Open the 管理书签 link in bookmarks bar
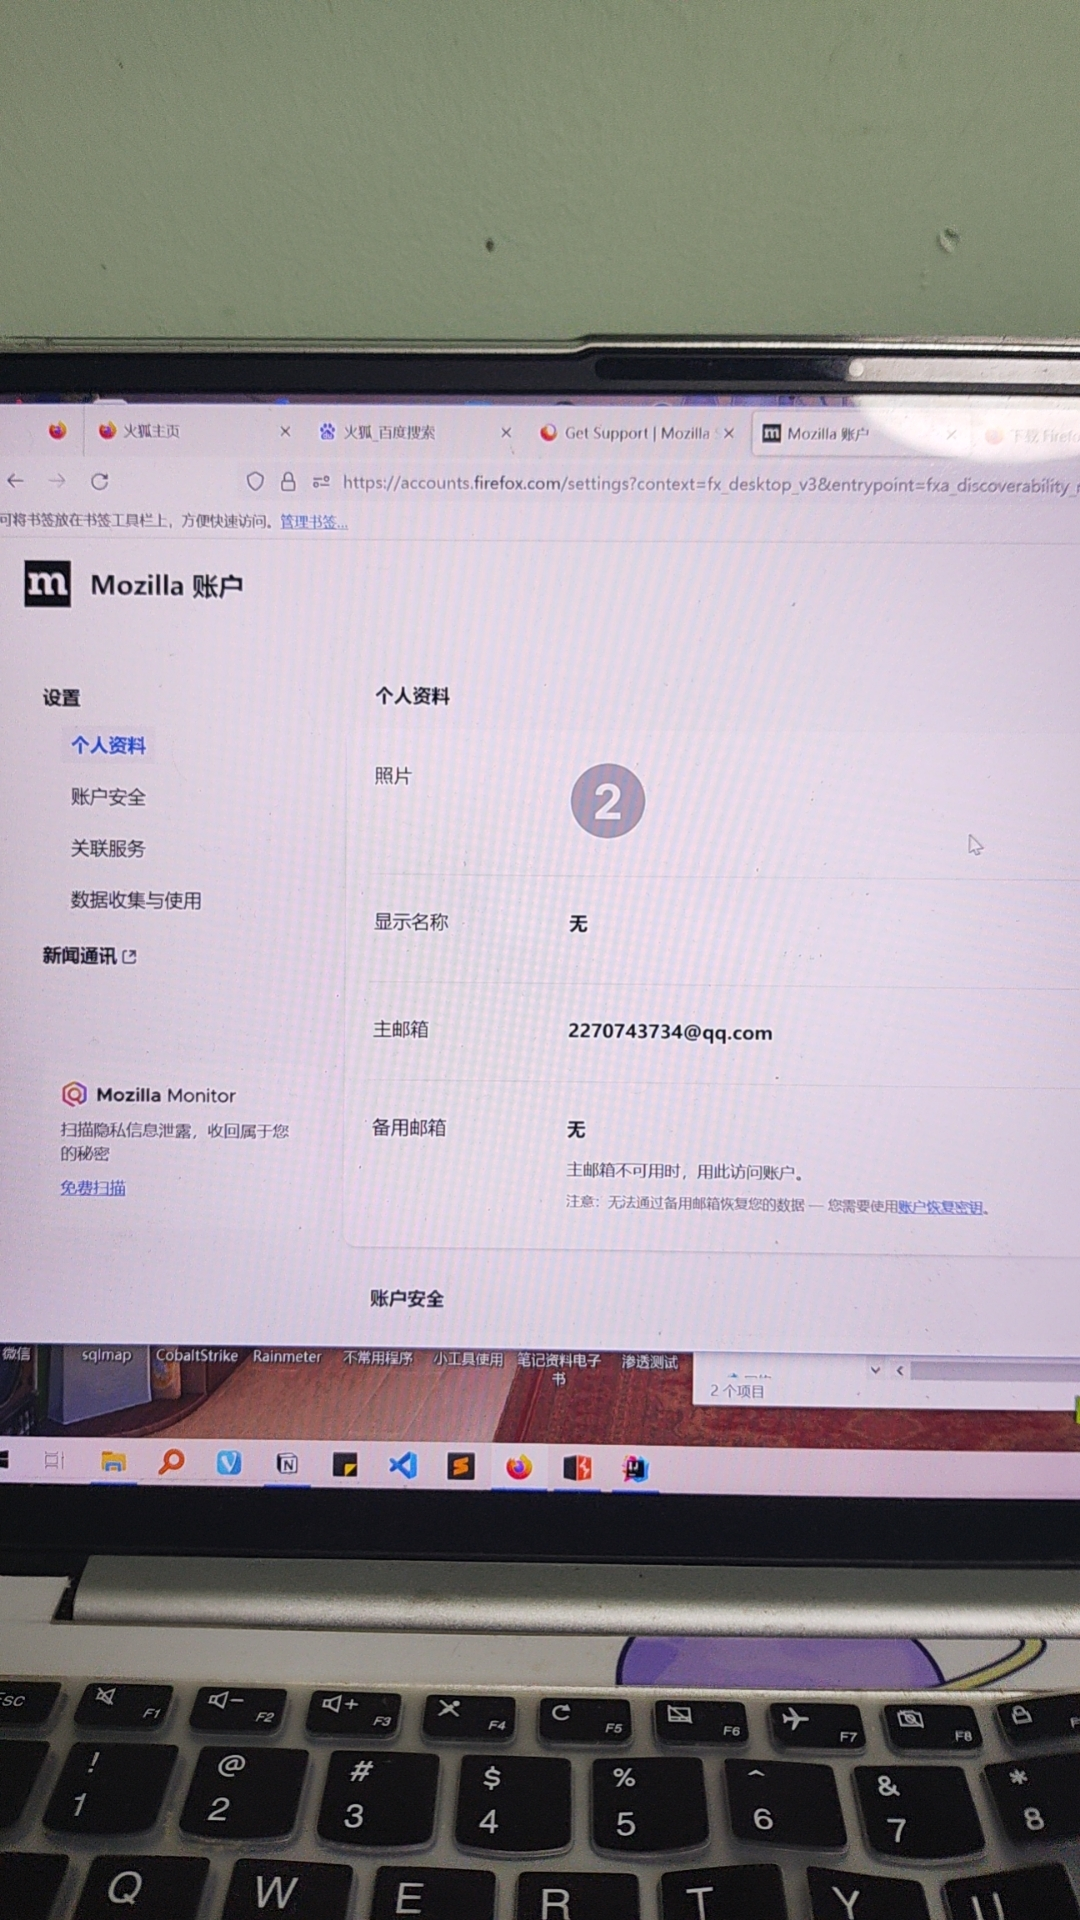This screenshot has height=1920, width=1080. point(314,521)
